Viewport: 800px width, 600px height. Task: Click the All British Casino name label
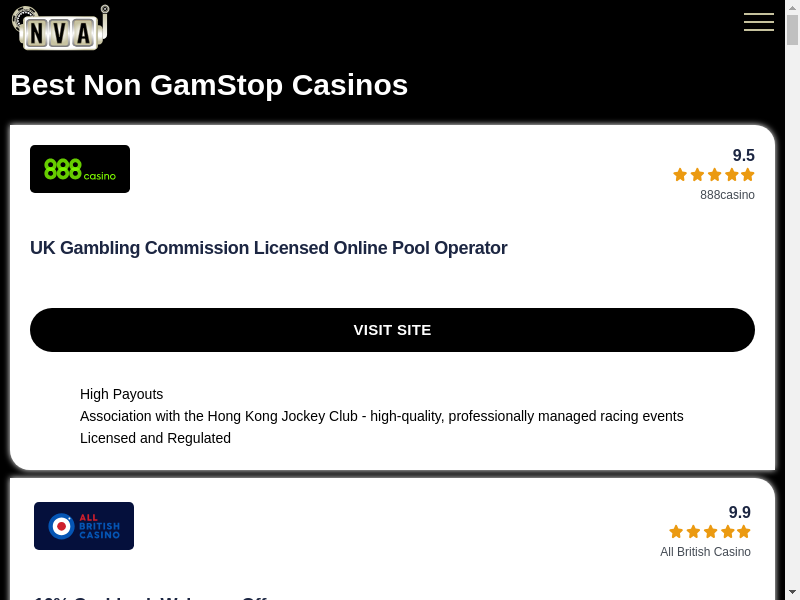705,552
